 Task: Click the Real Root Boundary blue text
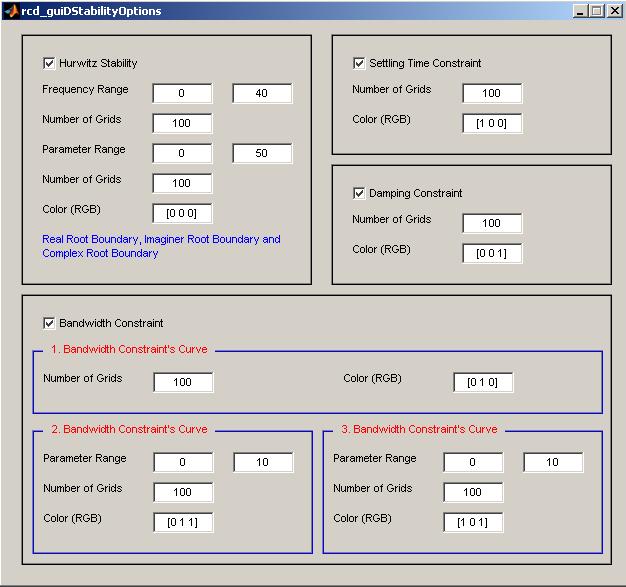(161, 246)
